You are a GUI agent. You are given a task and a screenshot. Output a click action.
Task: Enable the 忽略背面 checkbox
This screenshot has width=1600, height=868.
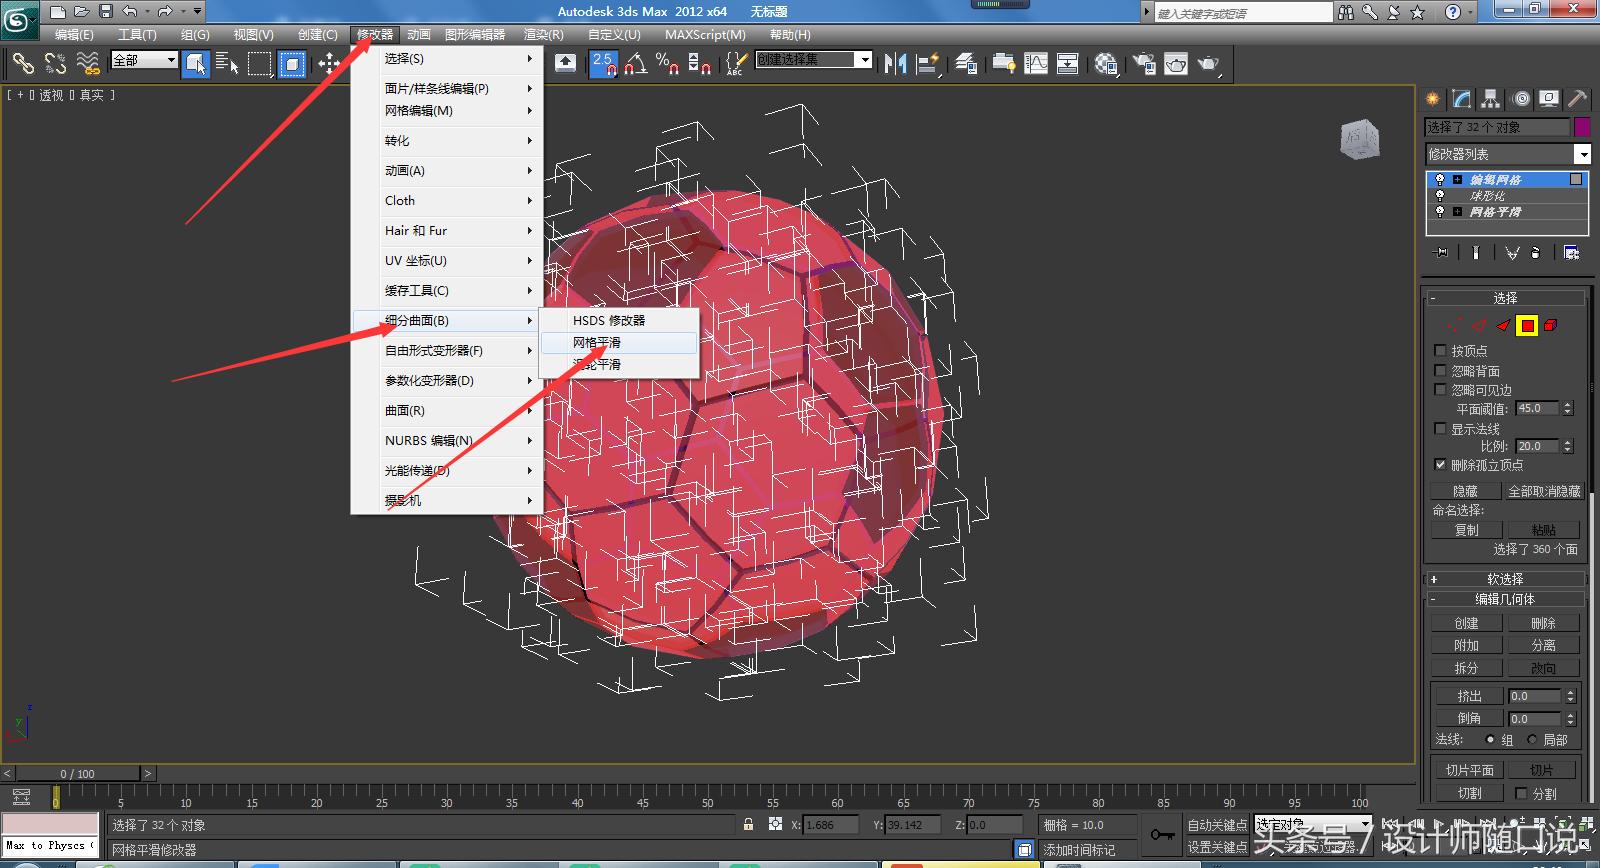coord(1440,370)
